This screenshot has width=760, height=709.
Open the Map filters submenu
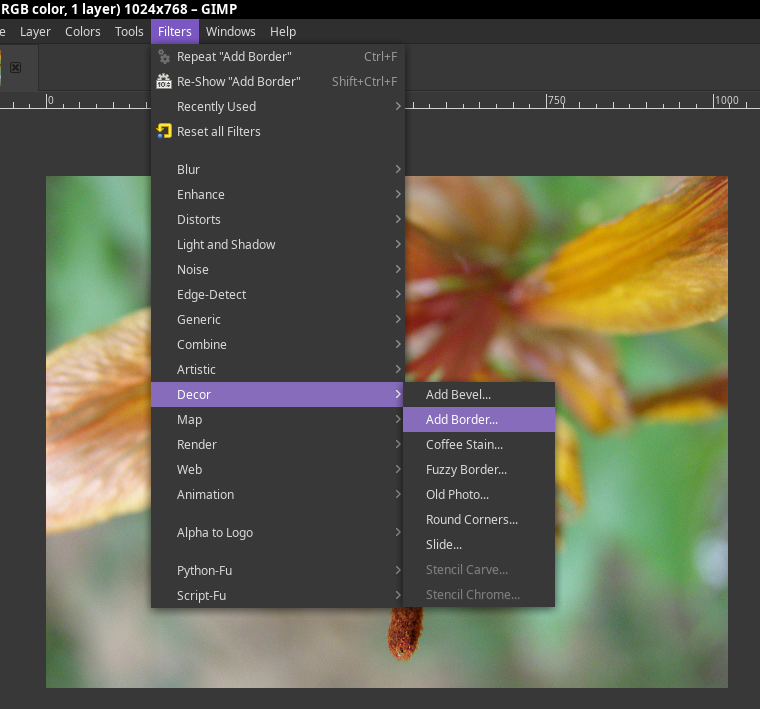278,420
